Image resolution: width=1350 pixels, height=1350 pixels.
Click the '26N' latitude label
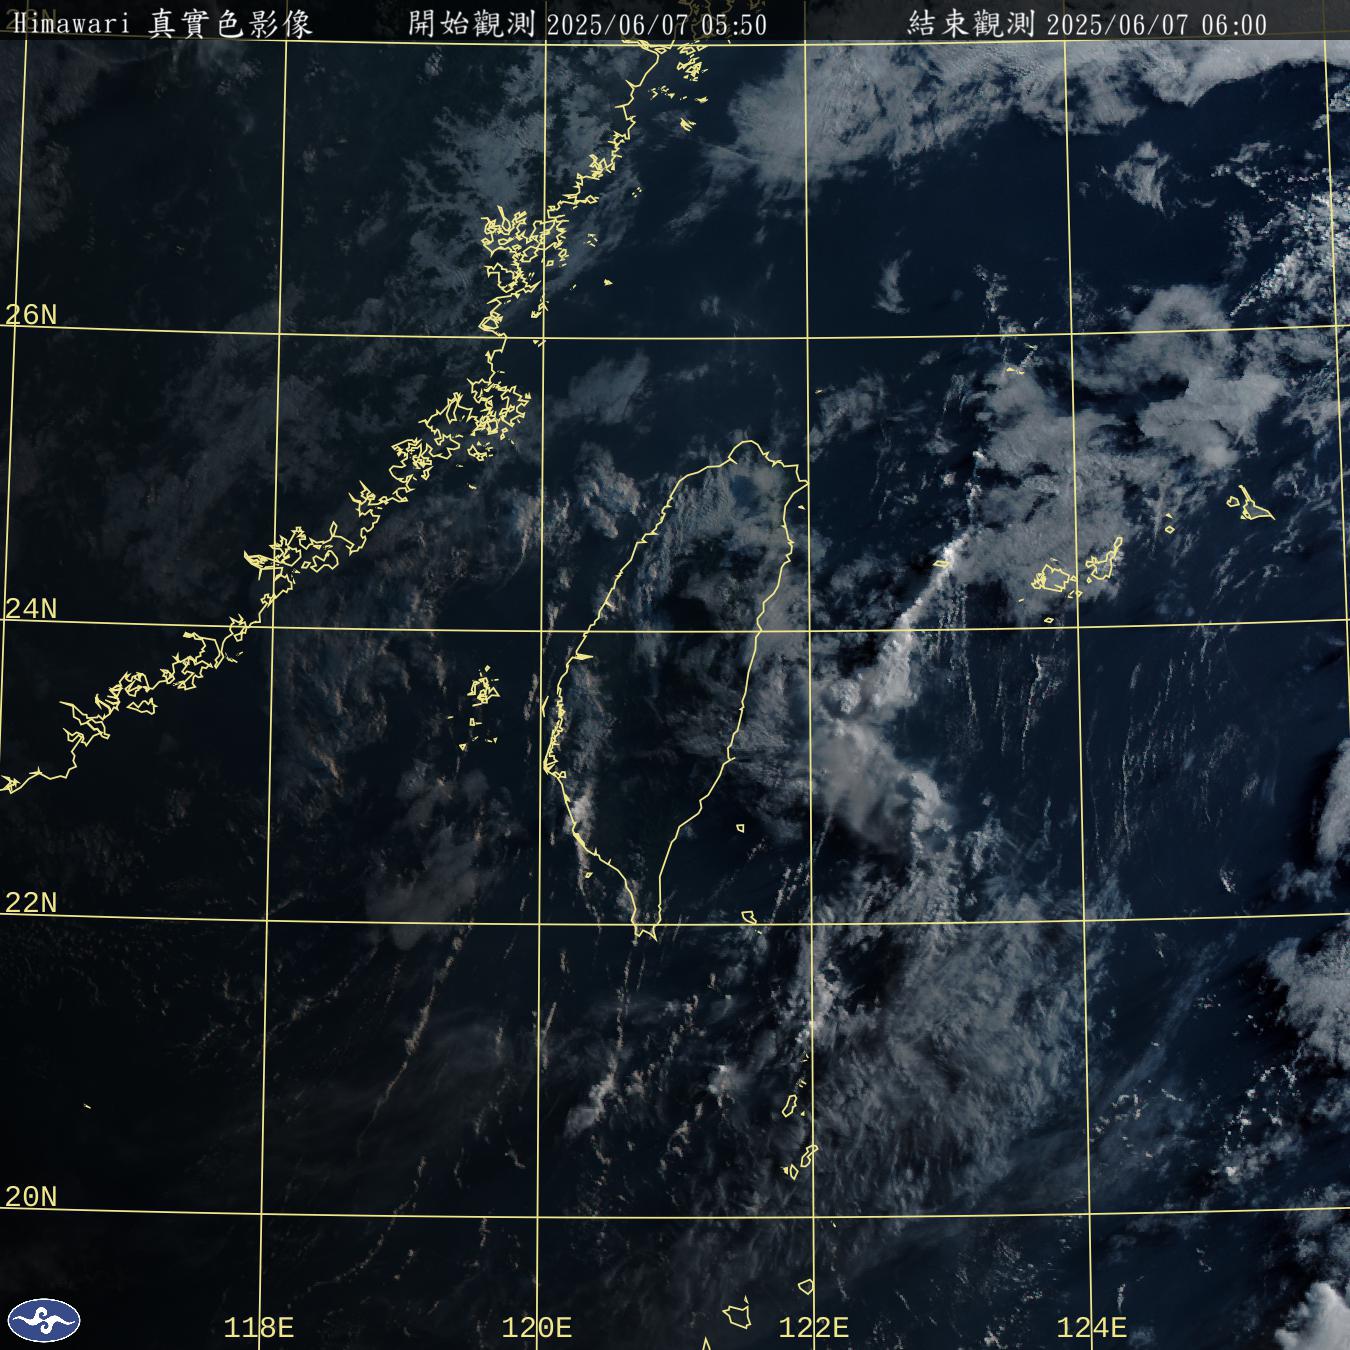pos(31,316)
